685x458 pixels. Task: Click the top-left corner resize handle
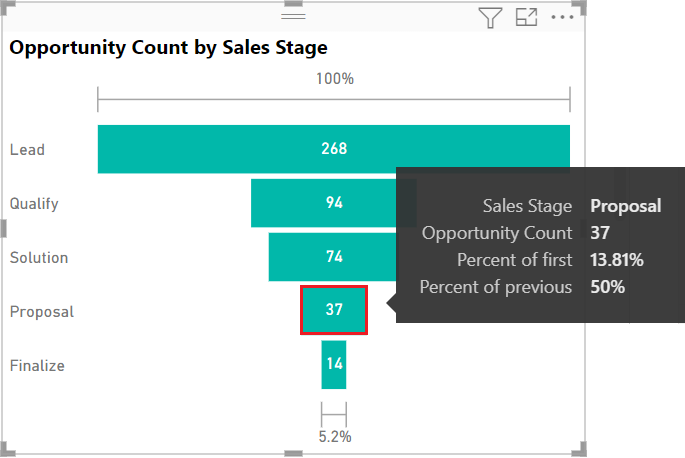click(x=4, y=6)
